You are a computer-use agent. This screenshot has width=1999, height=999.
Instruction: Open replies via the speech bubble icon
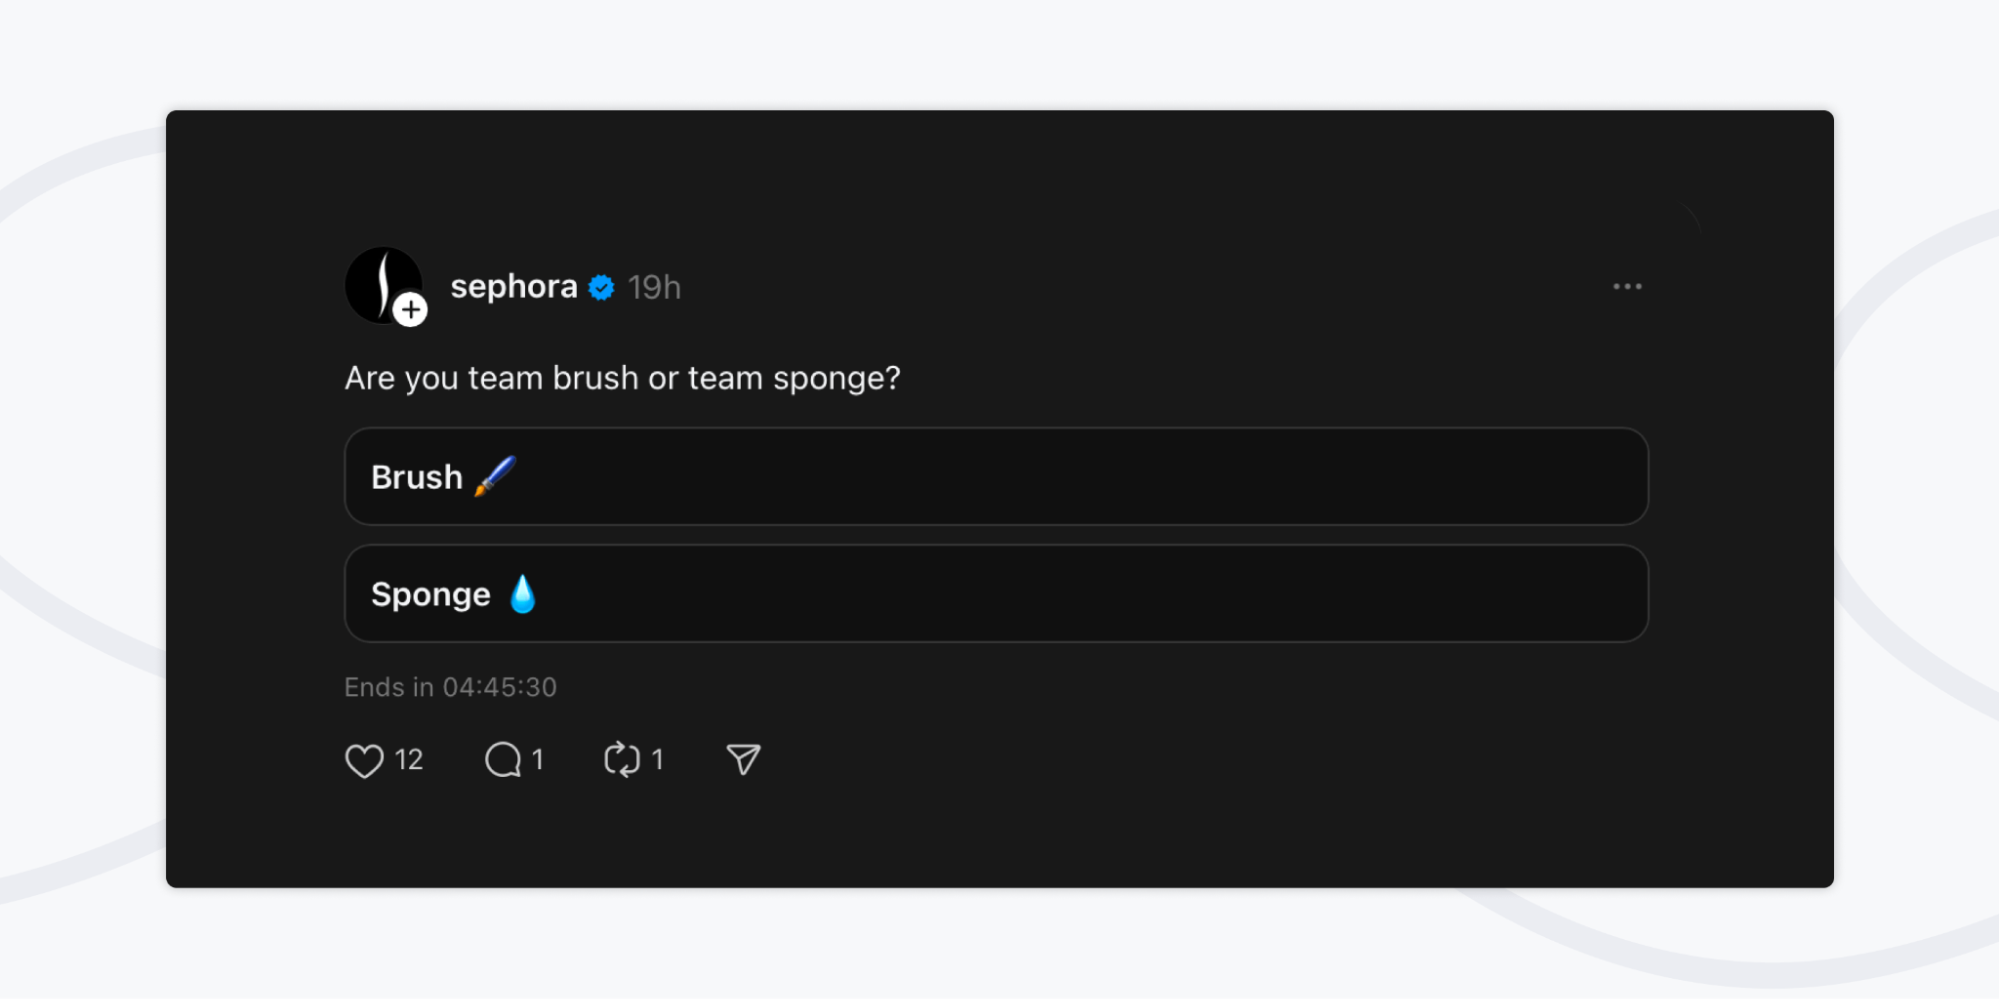(503, 760)
